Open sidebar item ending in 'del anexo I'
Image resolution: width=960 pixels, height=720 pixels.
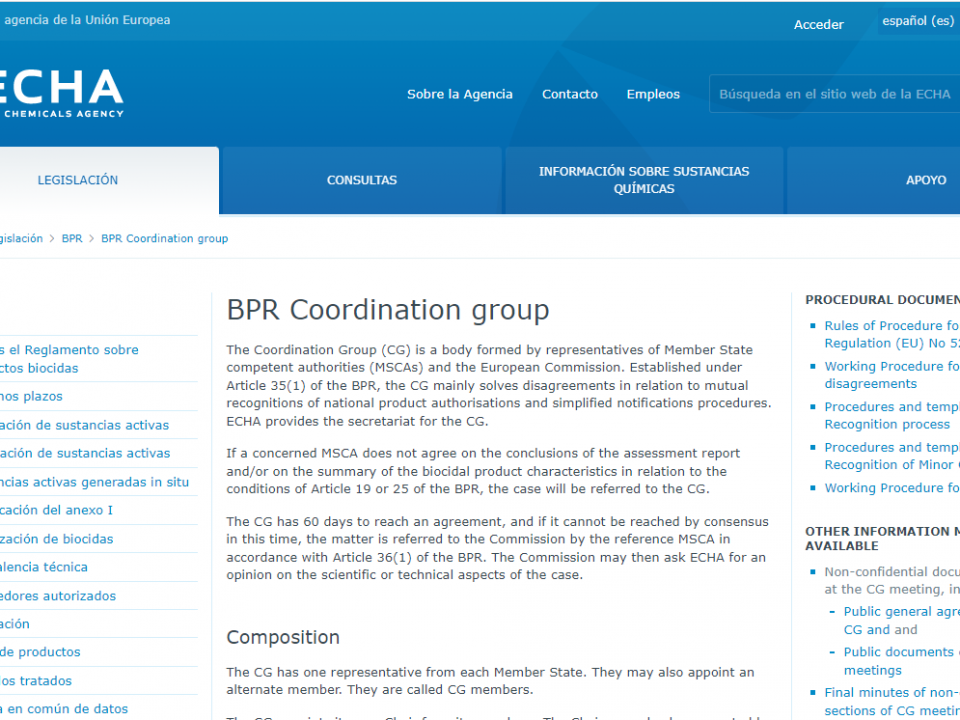coord(56,510)
